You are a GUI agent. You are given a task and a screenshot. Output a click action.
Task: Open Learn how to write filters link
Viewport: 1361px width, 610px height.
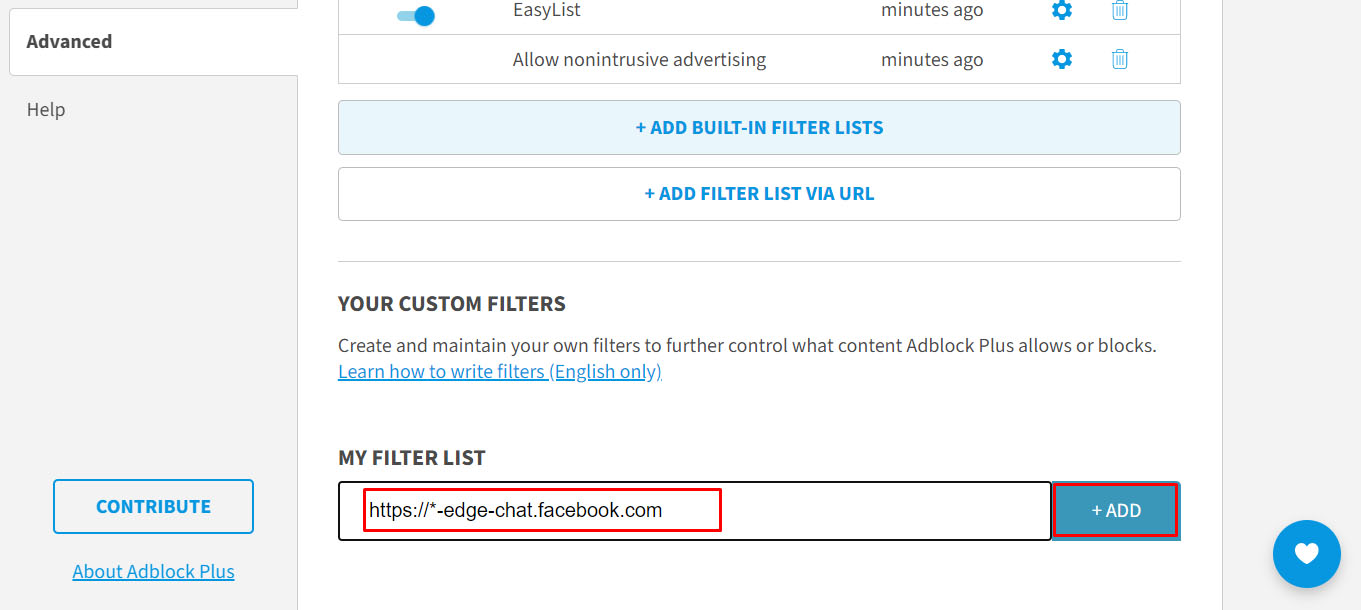point(500,372)
